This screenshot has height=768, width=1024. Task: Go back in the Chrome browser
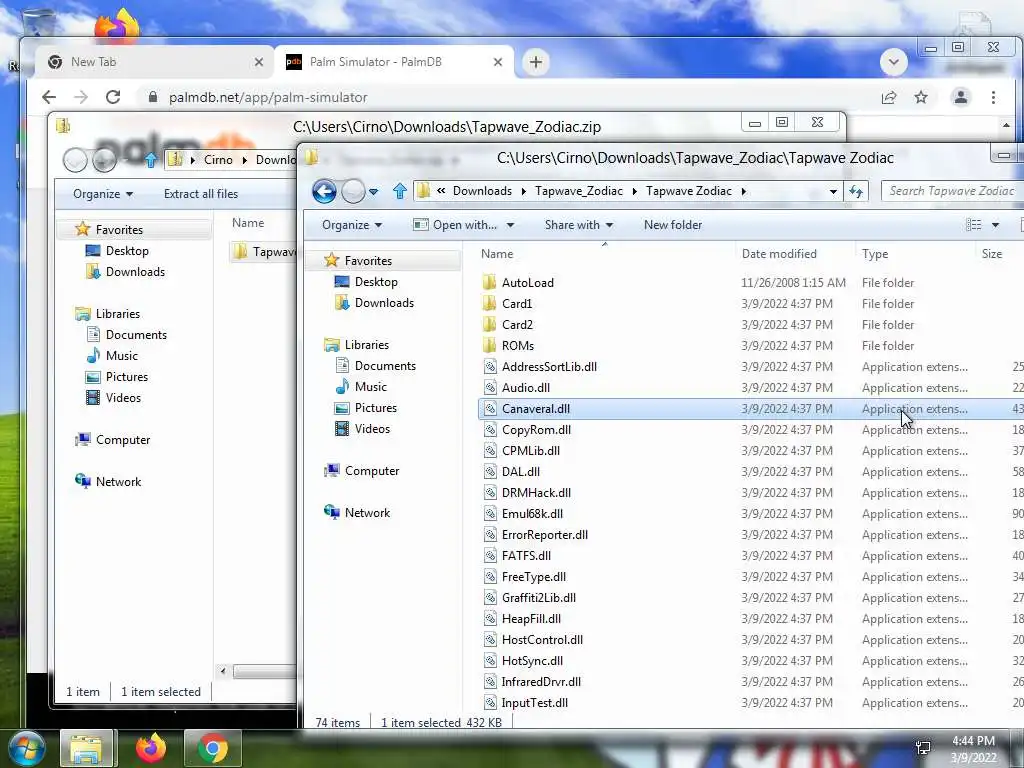(49, 97)
